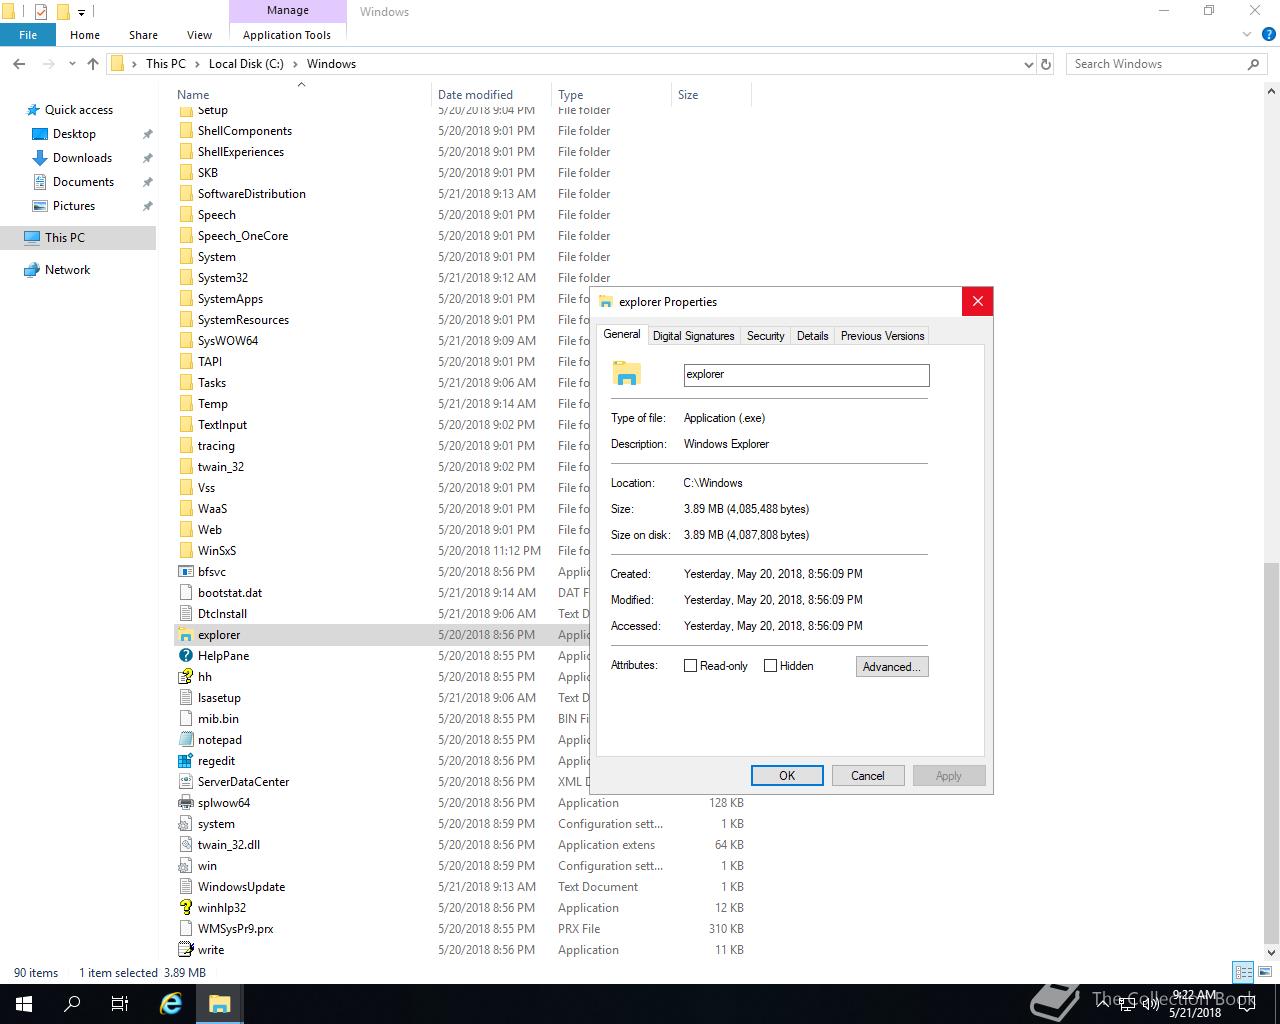This screenshot has width=1280, height=1024.
Task: Click the file name field in Properties
Action: 807,375
